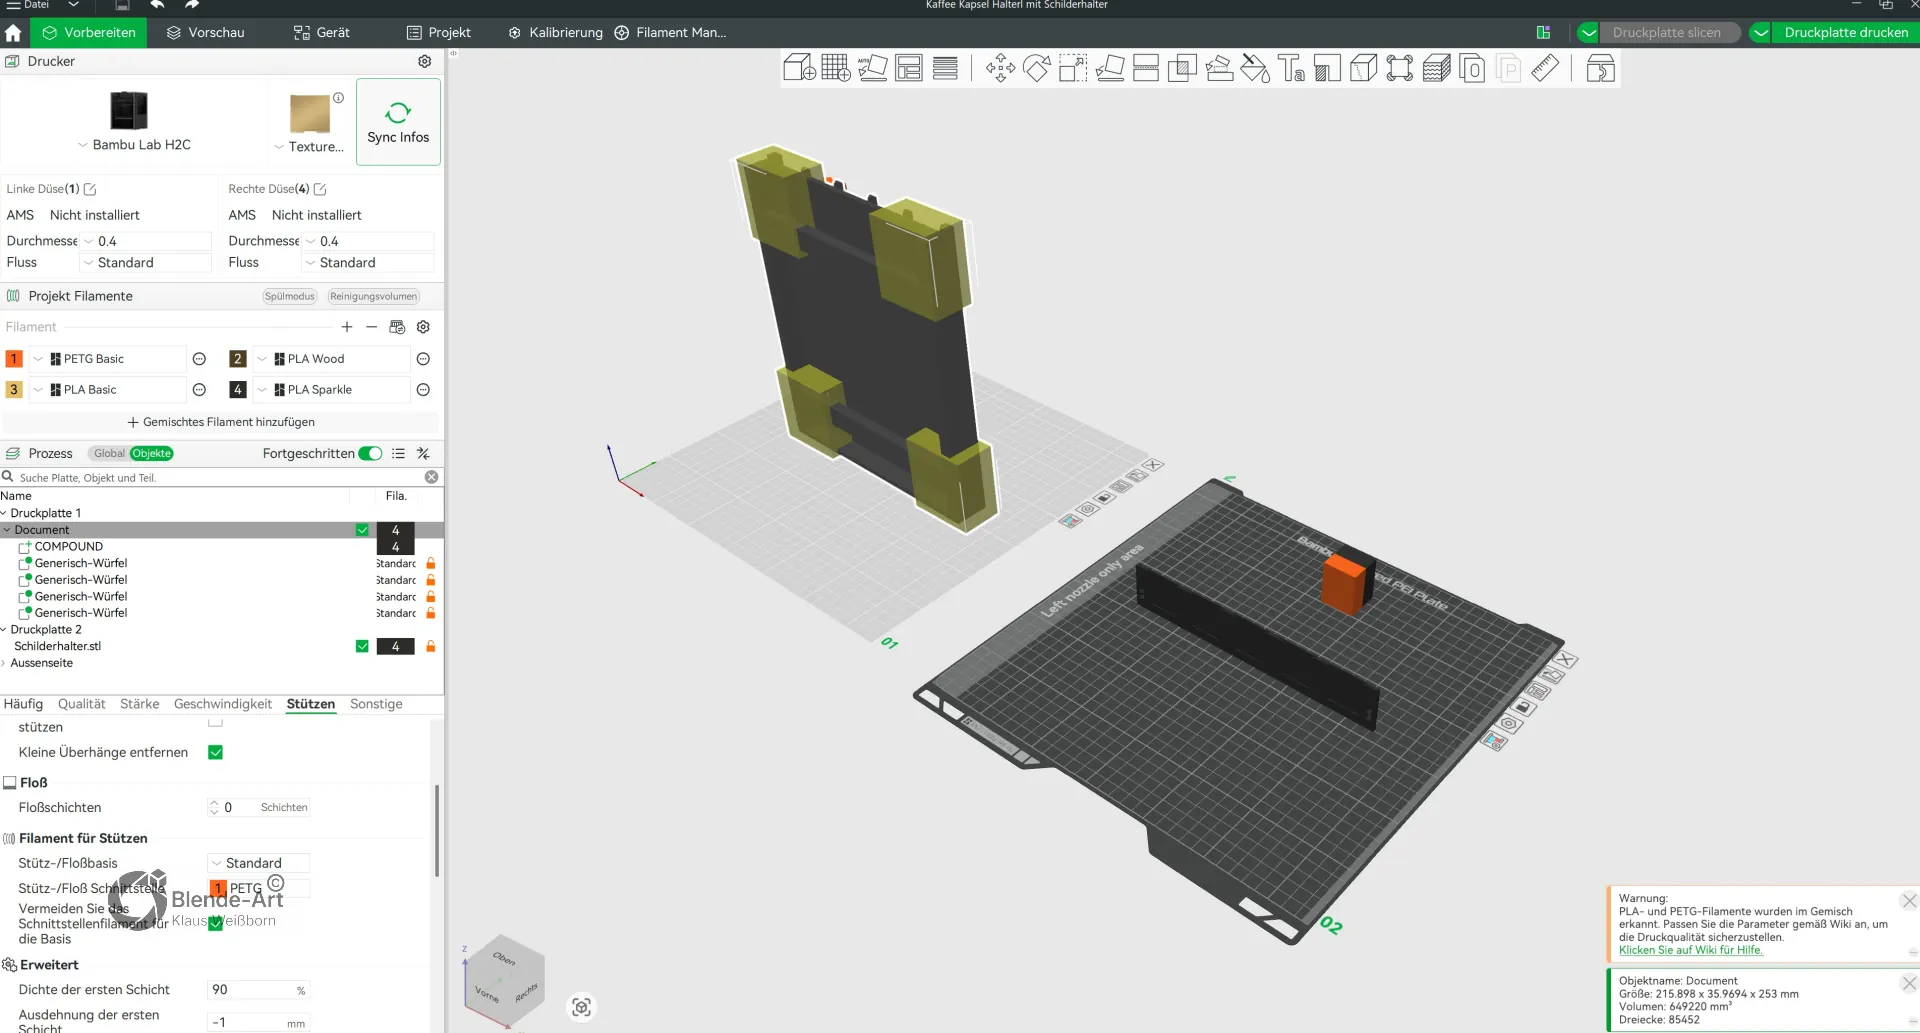The width and height of the screenshot is (1920, 1033).
Task: Open the Wiki help link in warning
Action: click(x=1691, y=950)
